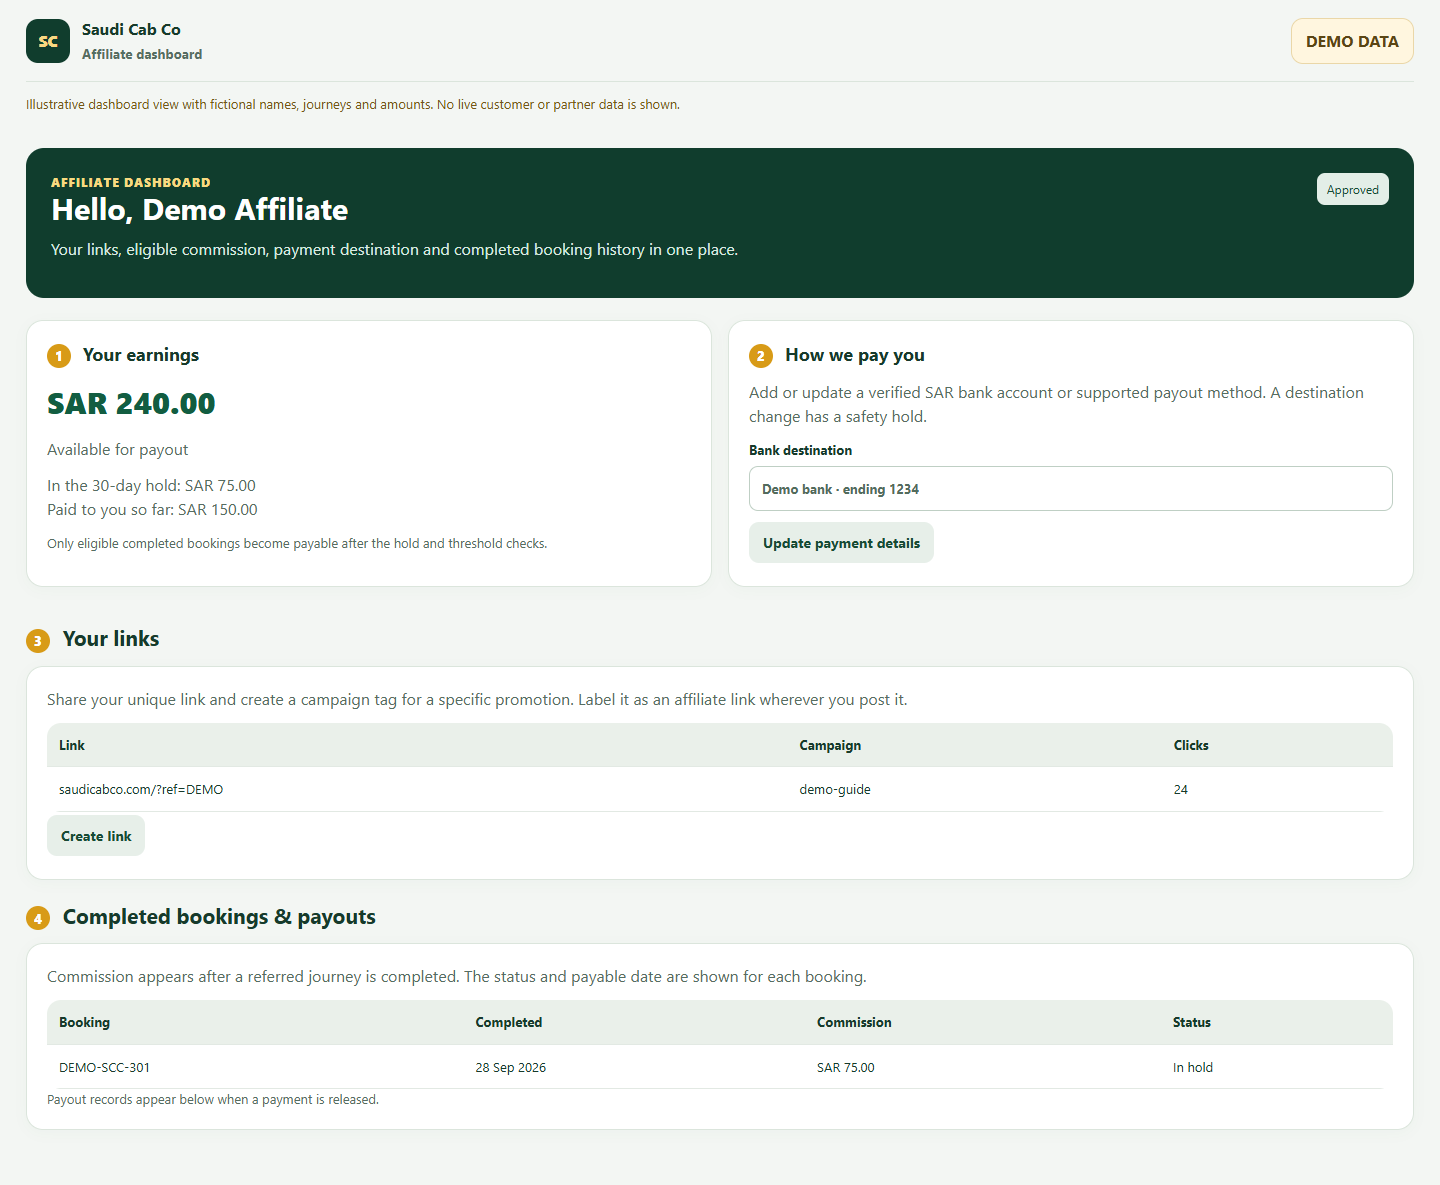
Task: Create a new affiliate link
Action: pyautogui.click(x=96, y=836)
